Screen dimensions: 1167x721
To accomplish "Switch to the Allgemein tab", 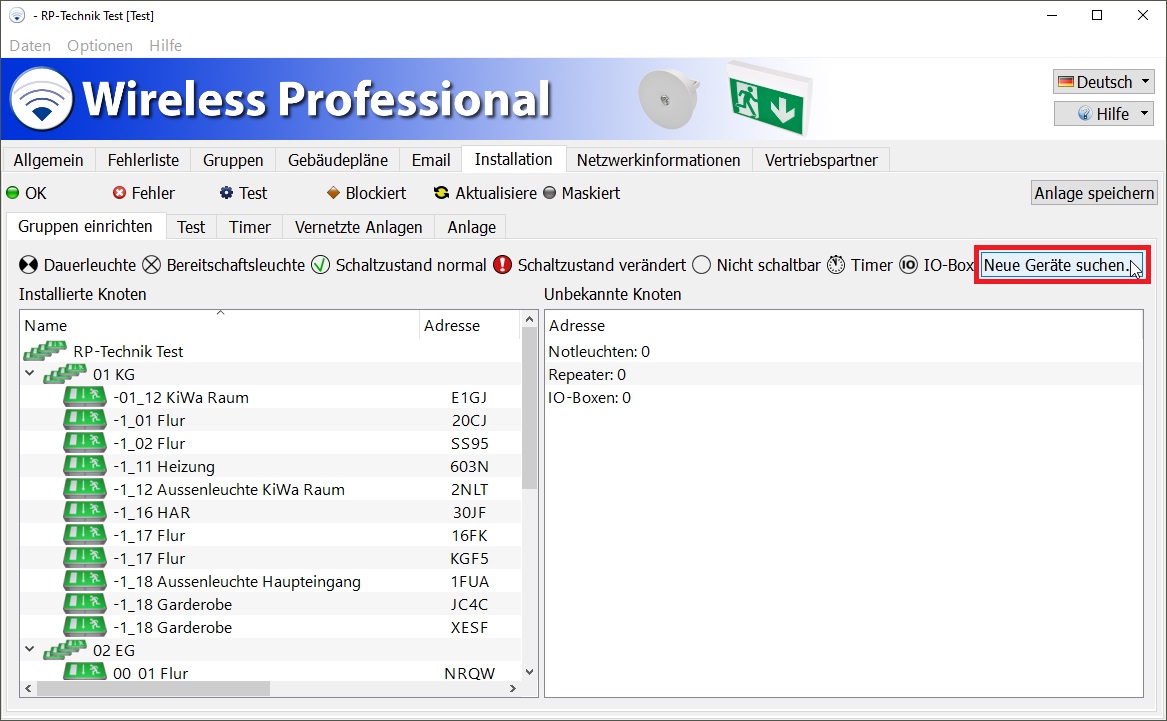I will tap(48, 160).
